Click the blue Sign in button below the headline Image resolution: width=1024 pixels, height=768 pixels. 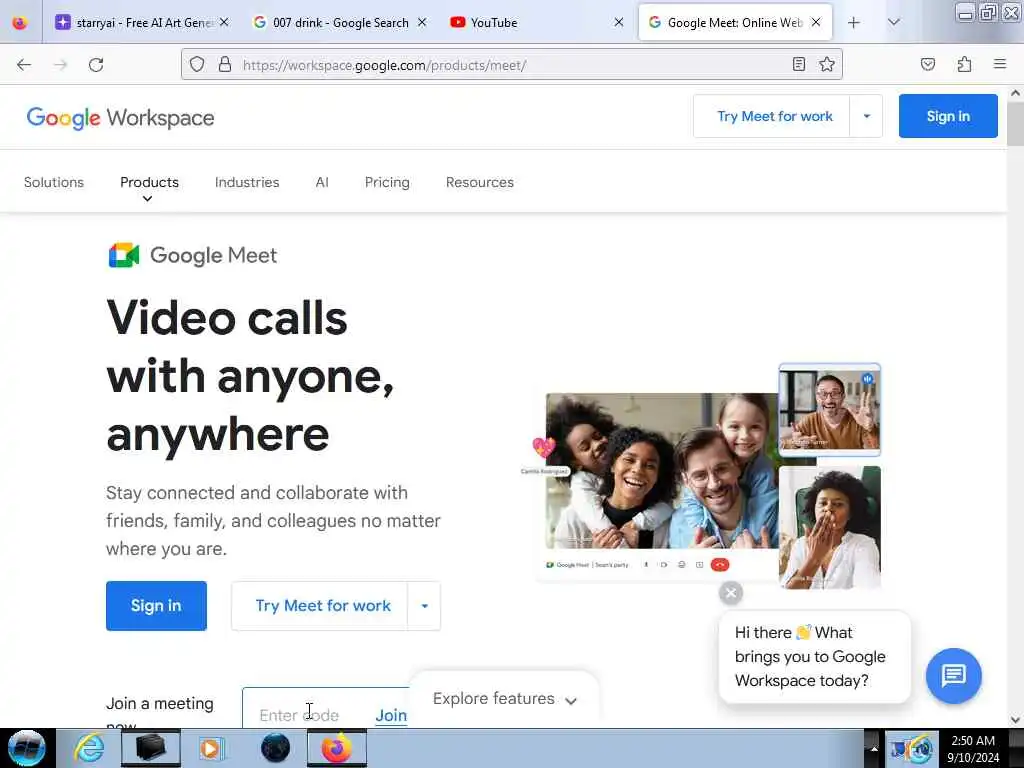(x=156, y=605)
